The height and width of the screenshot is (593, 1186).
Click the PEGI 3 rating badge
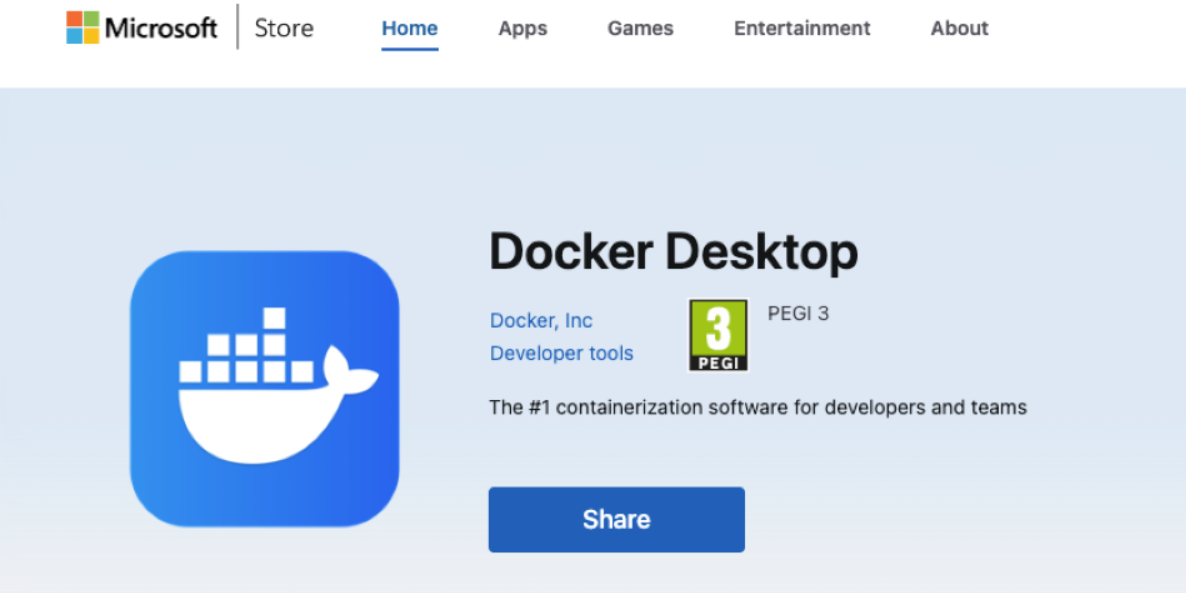click(718, 335)
